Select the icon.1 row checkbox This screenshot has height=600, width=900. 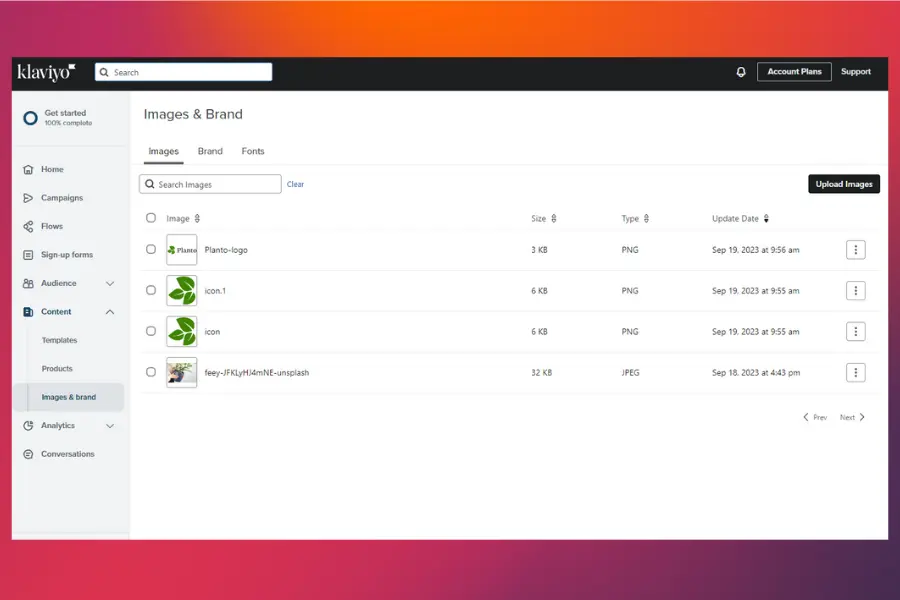coord(151,290)
